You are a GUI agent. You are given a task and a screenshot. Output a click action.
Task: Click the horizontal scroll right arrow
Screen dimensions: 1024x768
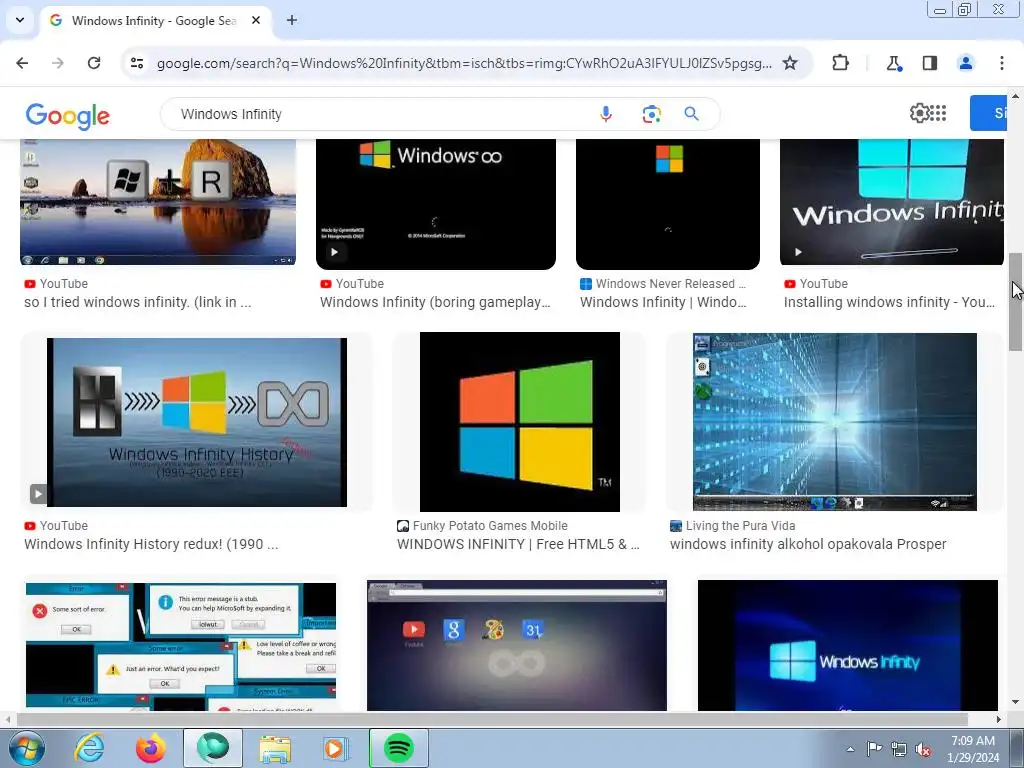click(x=999, y=719)
